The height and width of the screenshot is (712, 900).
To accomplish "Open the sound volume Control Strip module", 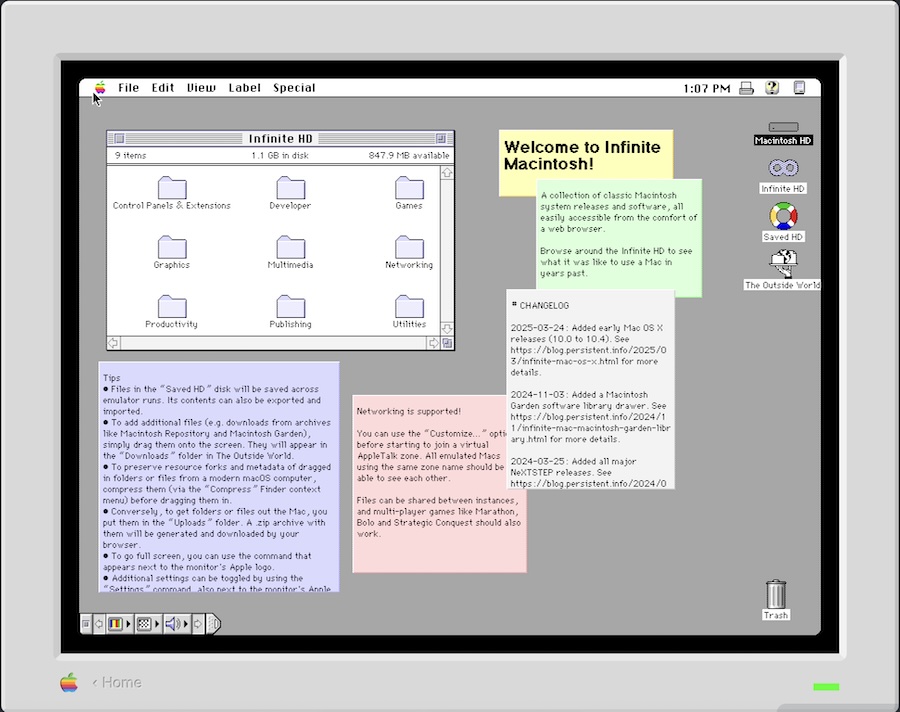I will (177, 624).
